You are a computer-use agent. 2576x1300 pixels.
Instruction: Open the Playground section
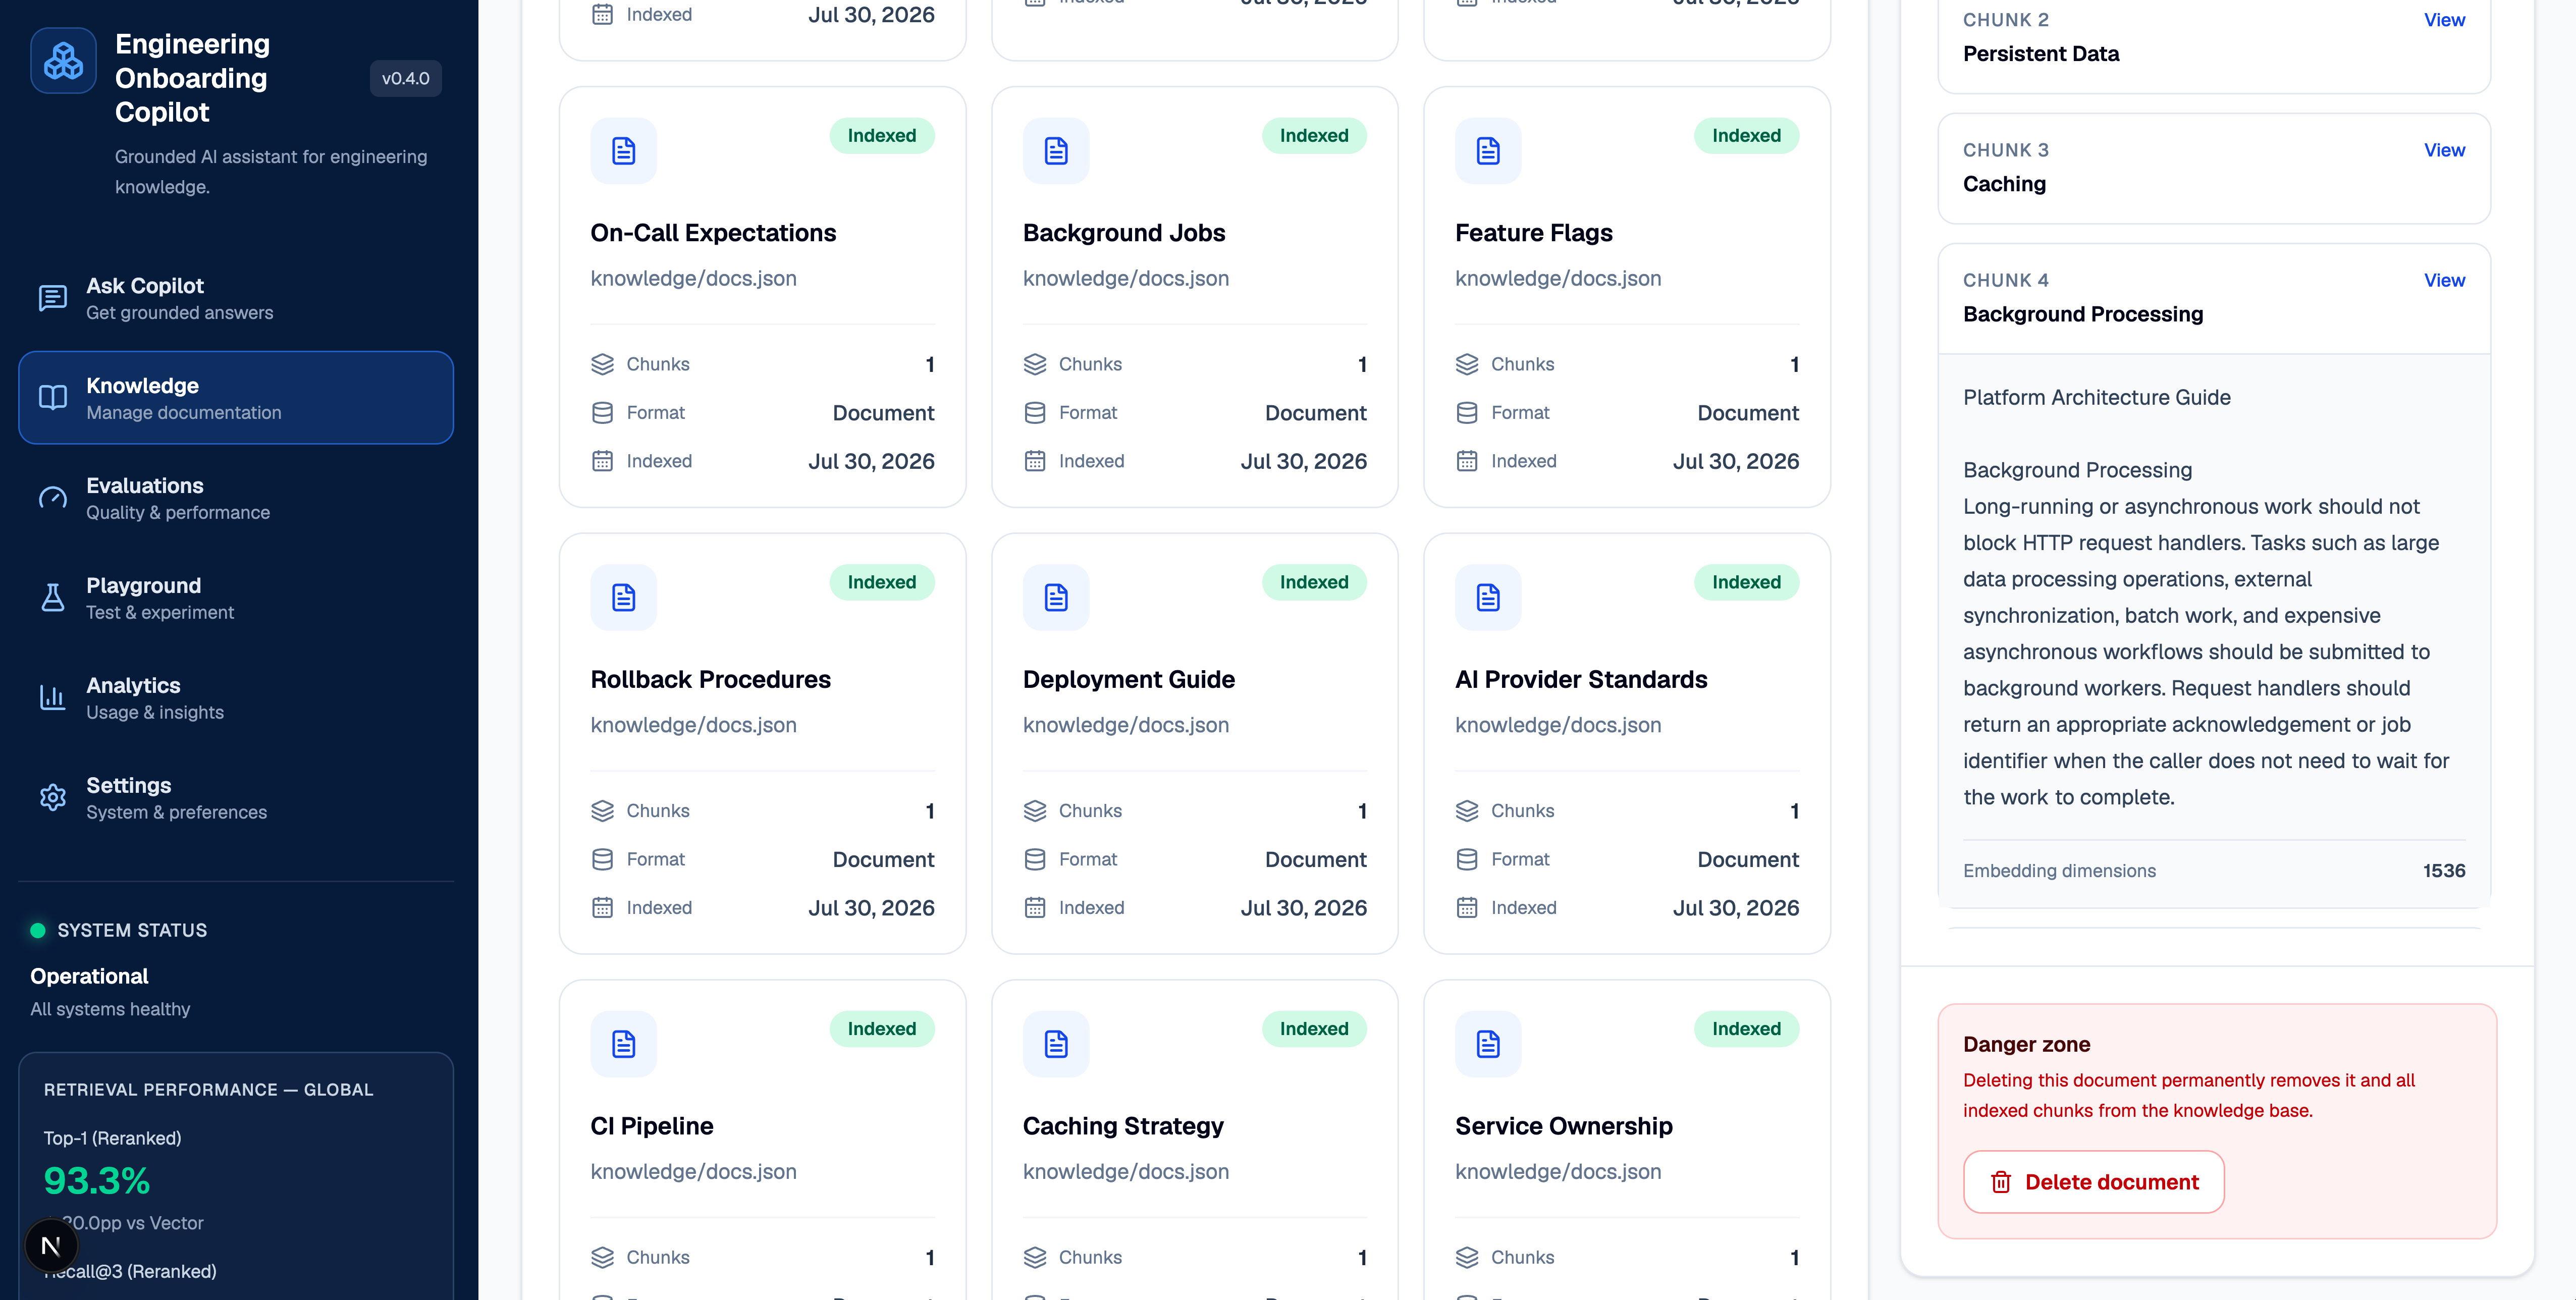point(236,598)
